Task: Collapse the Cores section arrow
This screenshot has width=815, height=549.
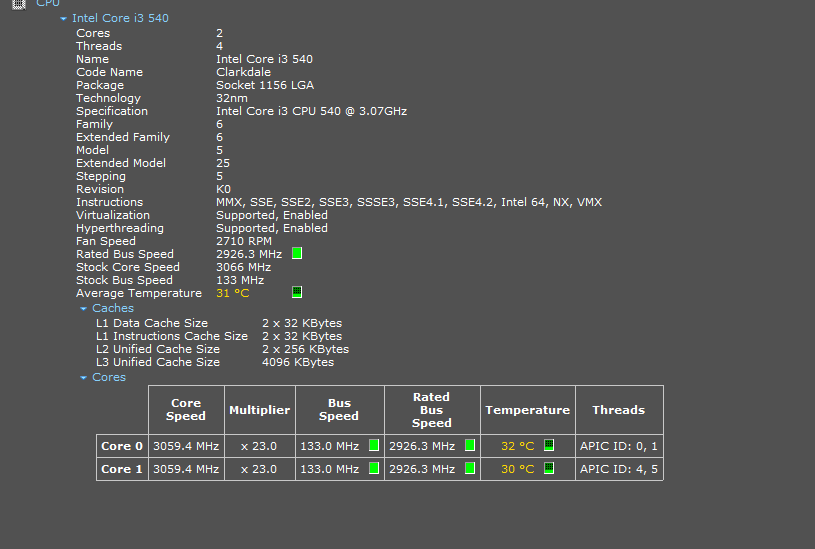Action: click(x=83, y=378)
